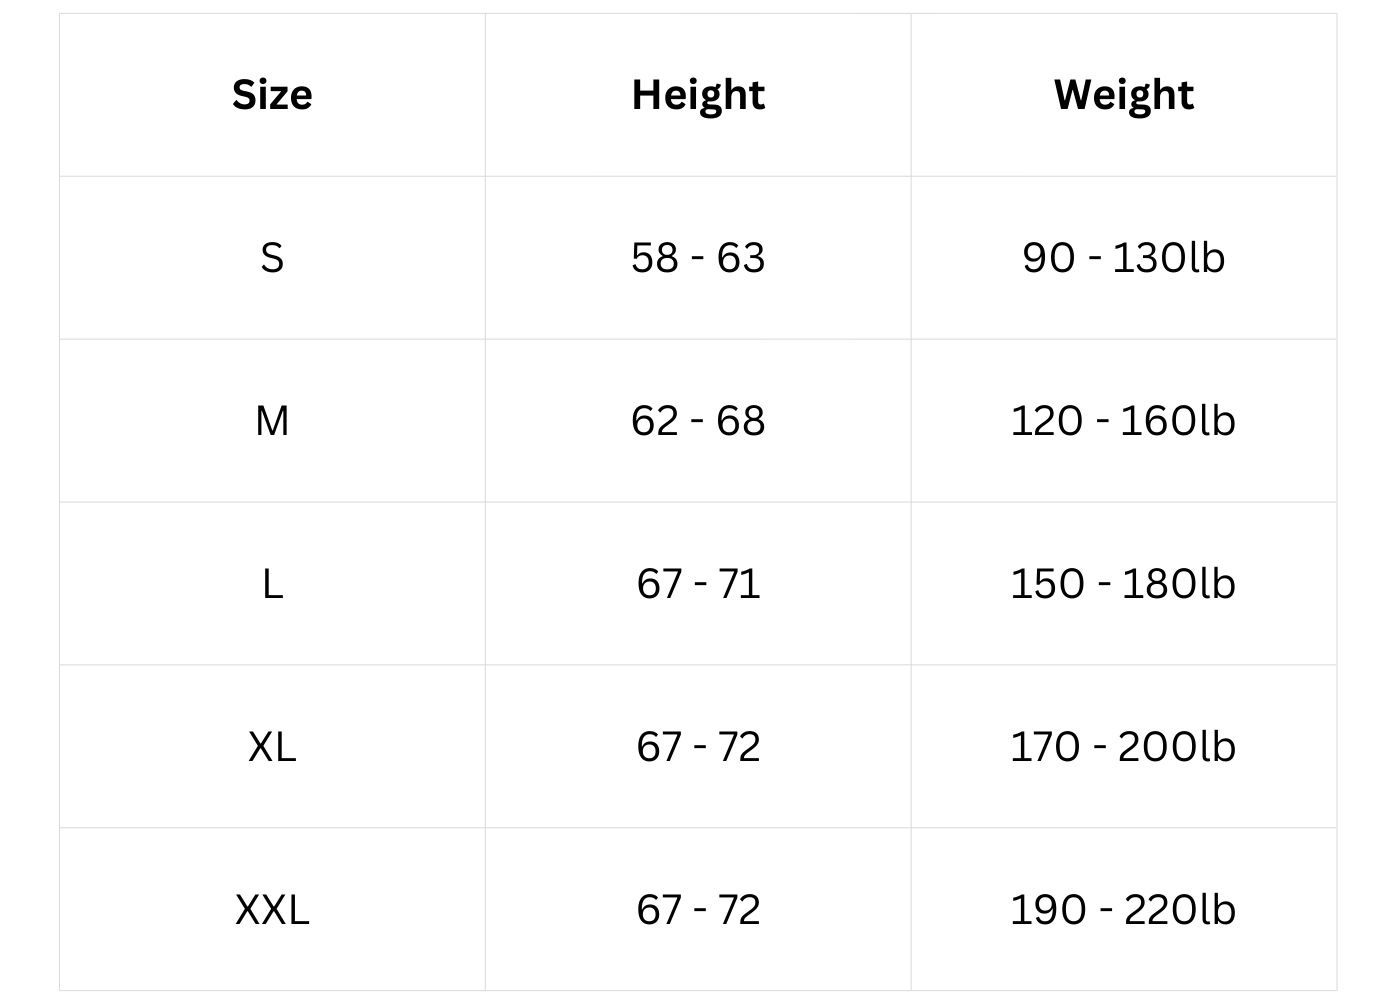Click the Size column header
The image size is (1400, 1000).
[x=272, y=95]
